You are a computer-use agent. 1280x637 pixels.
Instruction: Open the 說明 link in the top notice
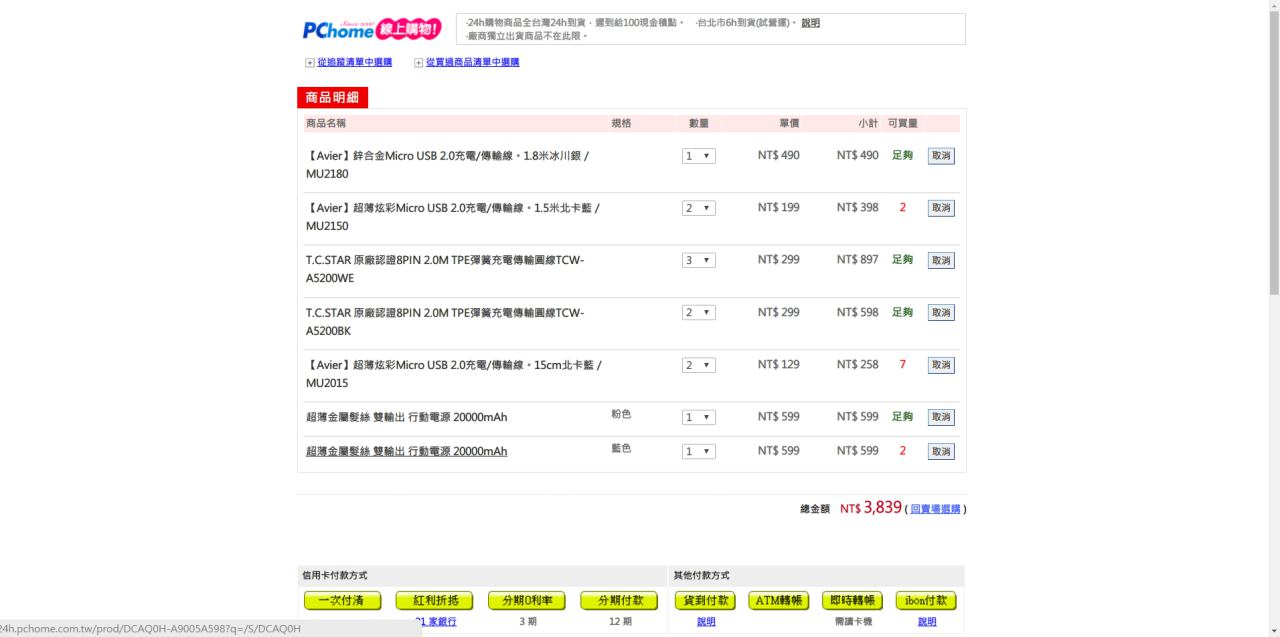coord(810,22)
